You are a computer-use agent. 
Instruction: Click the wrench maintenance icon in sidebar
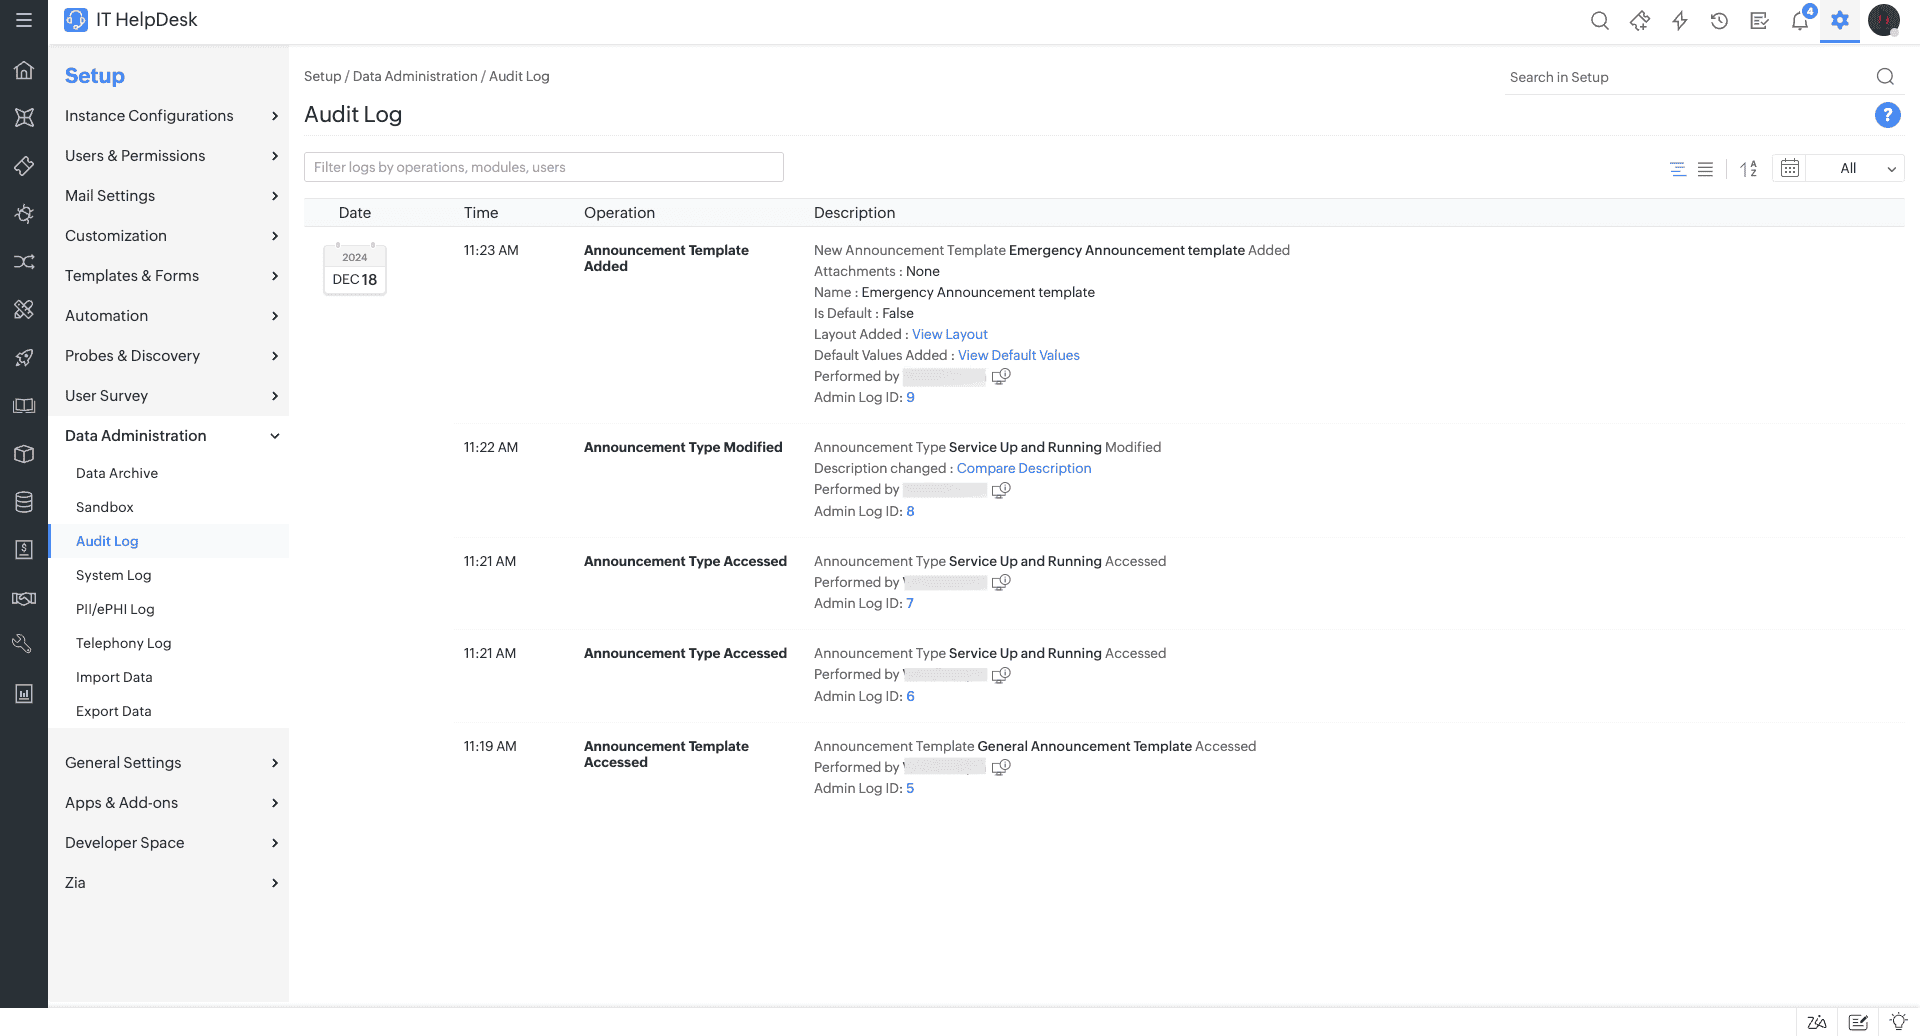pos(24,643)
